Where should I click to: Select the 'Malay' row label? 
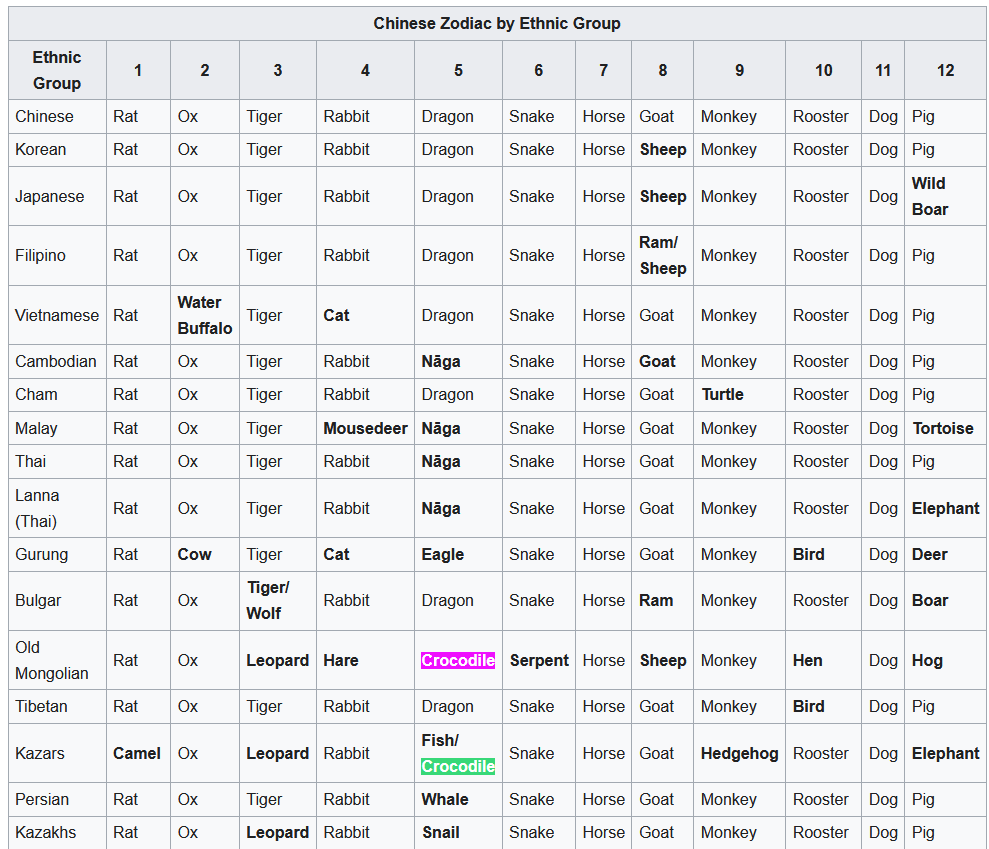pos(36,428)
